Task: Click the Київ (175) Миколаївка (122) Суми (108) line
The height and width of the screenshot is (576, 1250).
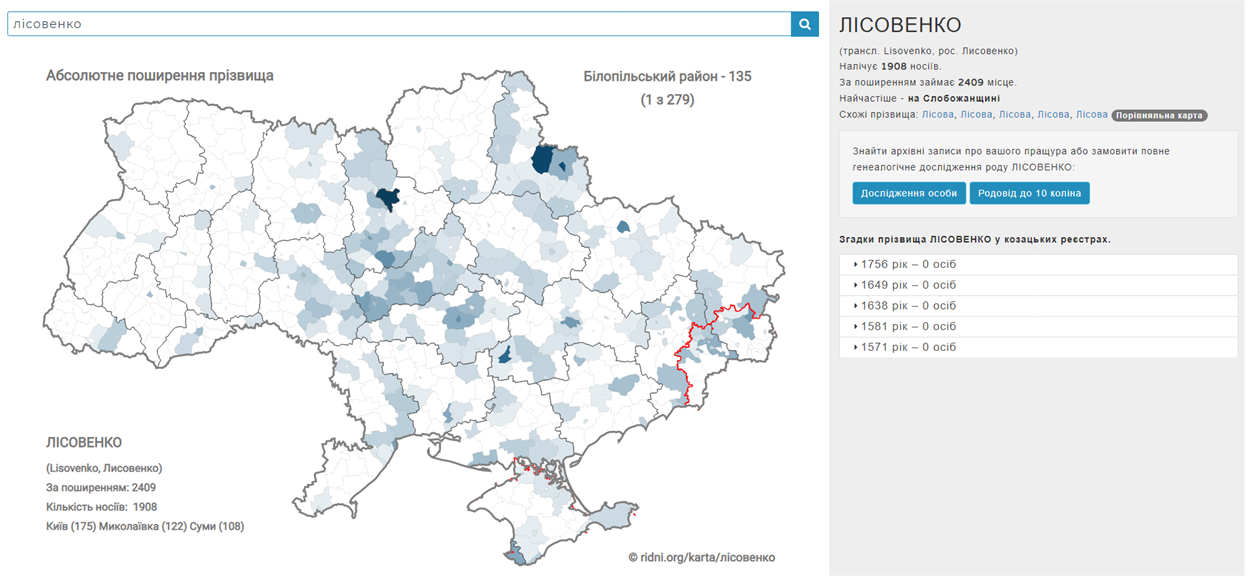Action: coord(145,526)
